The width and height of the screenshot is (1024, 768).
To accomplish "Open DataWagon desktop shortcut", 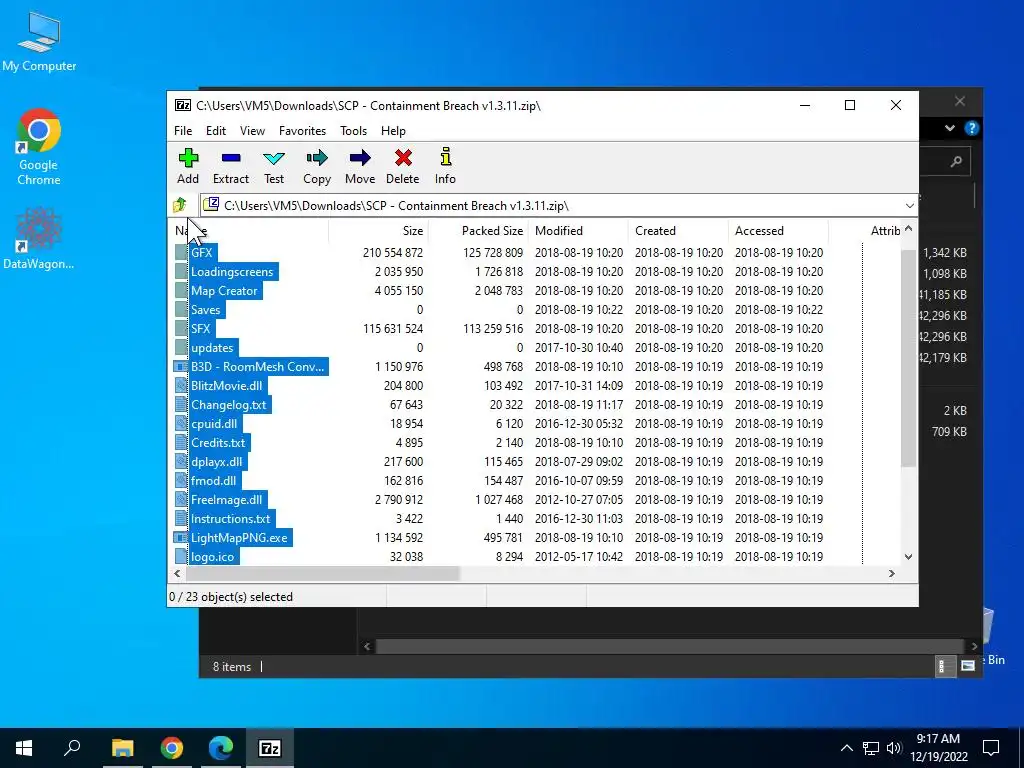I will point(39,238).
